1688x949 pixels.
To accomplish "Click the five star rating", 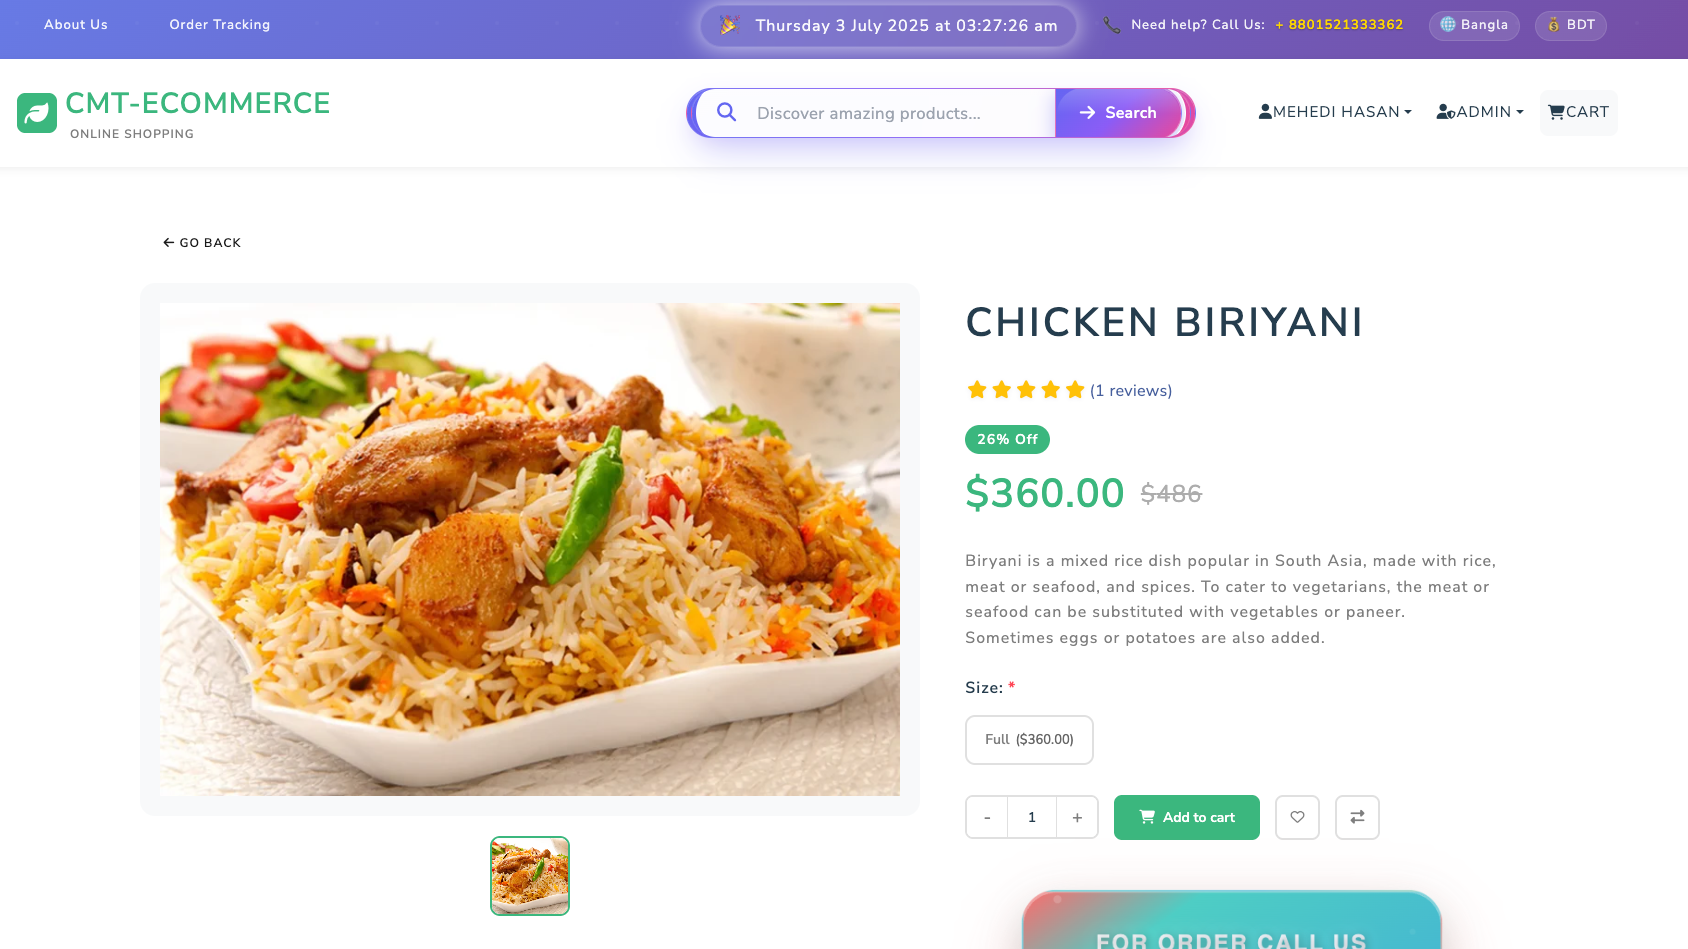I will (x=1025, y=390).
